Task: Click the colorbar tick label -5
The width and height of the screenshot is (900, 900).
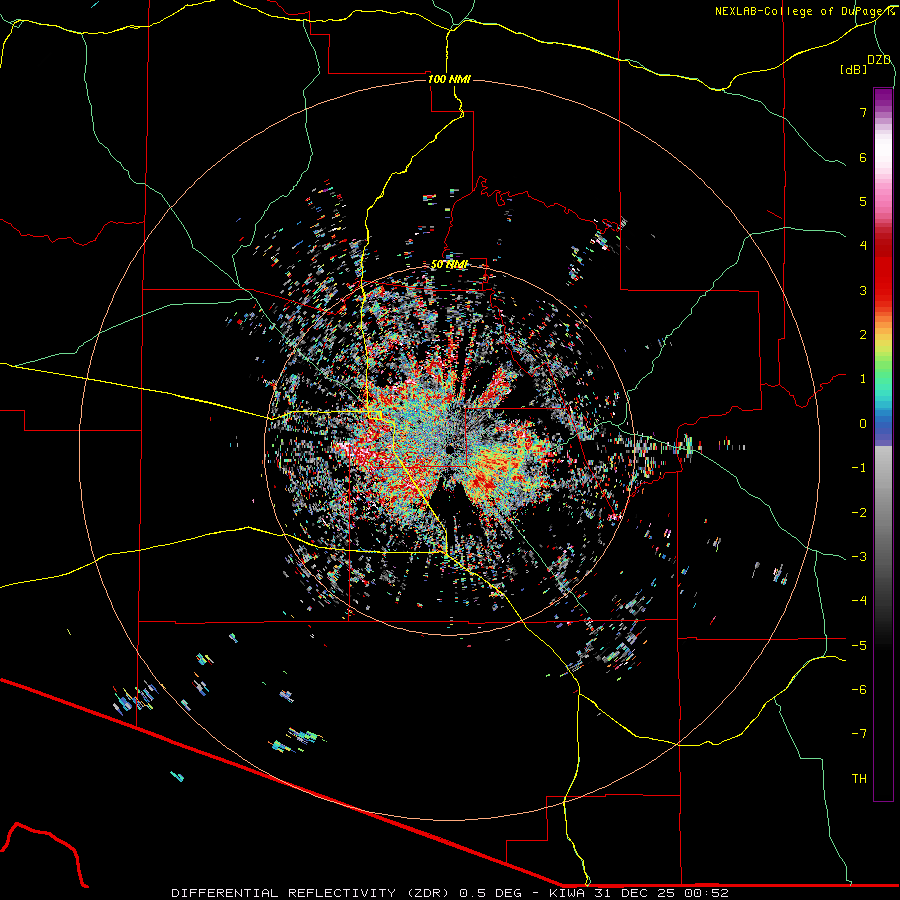Action: click(859, 646)
